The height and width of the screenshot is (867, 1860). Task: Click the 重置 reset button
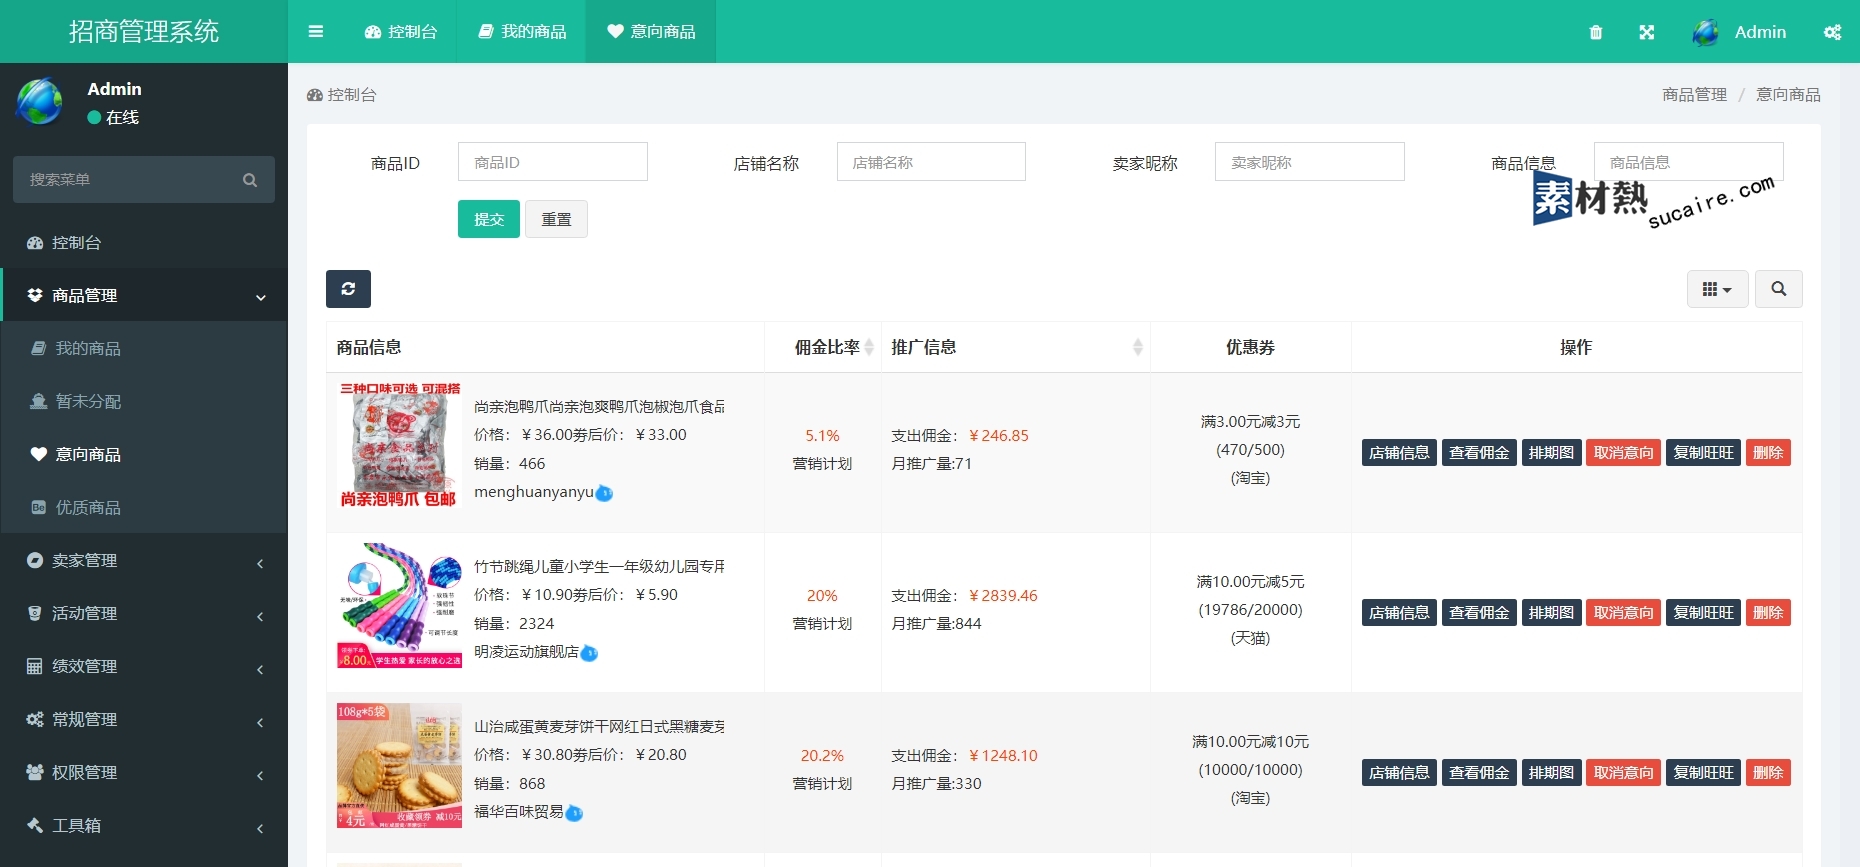coord(556,219)
